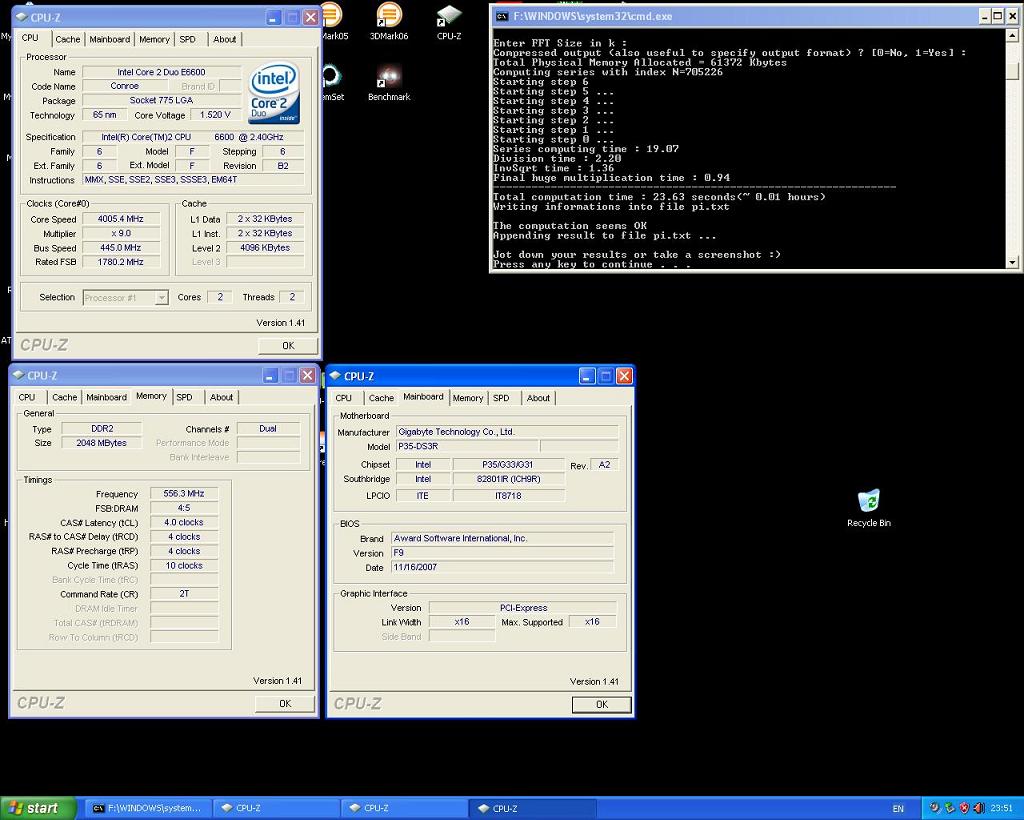This screenshot has height=820, width=1024.
Task: Click the motherboard Model field P35-DS3R
Action: tap(468, 446)
